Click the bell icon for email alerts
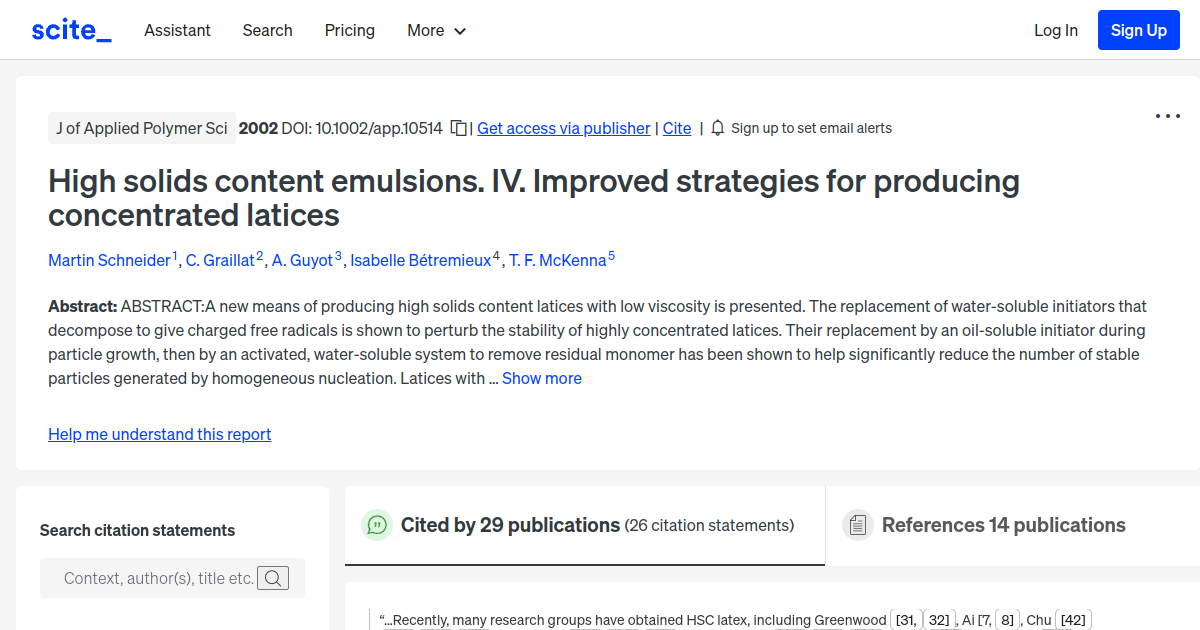The height and width of the screenshot is (630, 1200). click(x=717, y=128)
